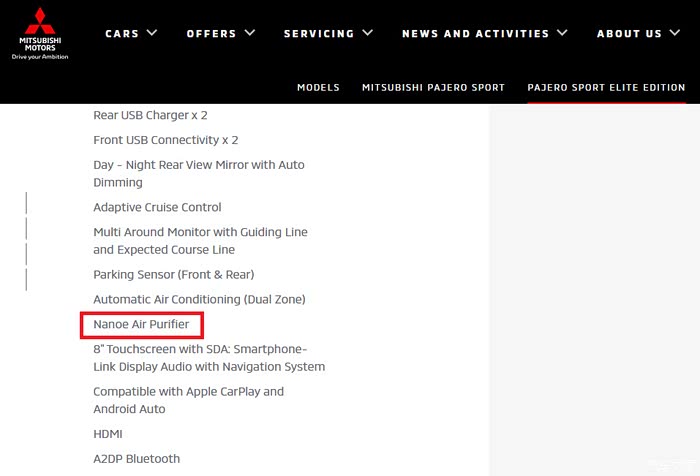Click the Multi Around Monitor feature text
700x476 pixels.
tap(200, 232)
